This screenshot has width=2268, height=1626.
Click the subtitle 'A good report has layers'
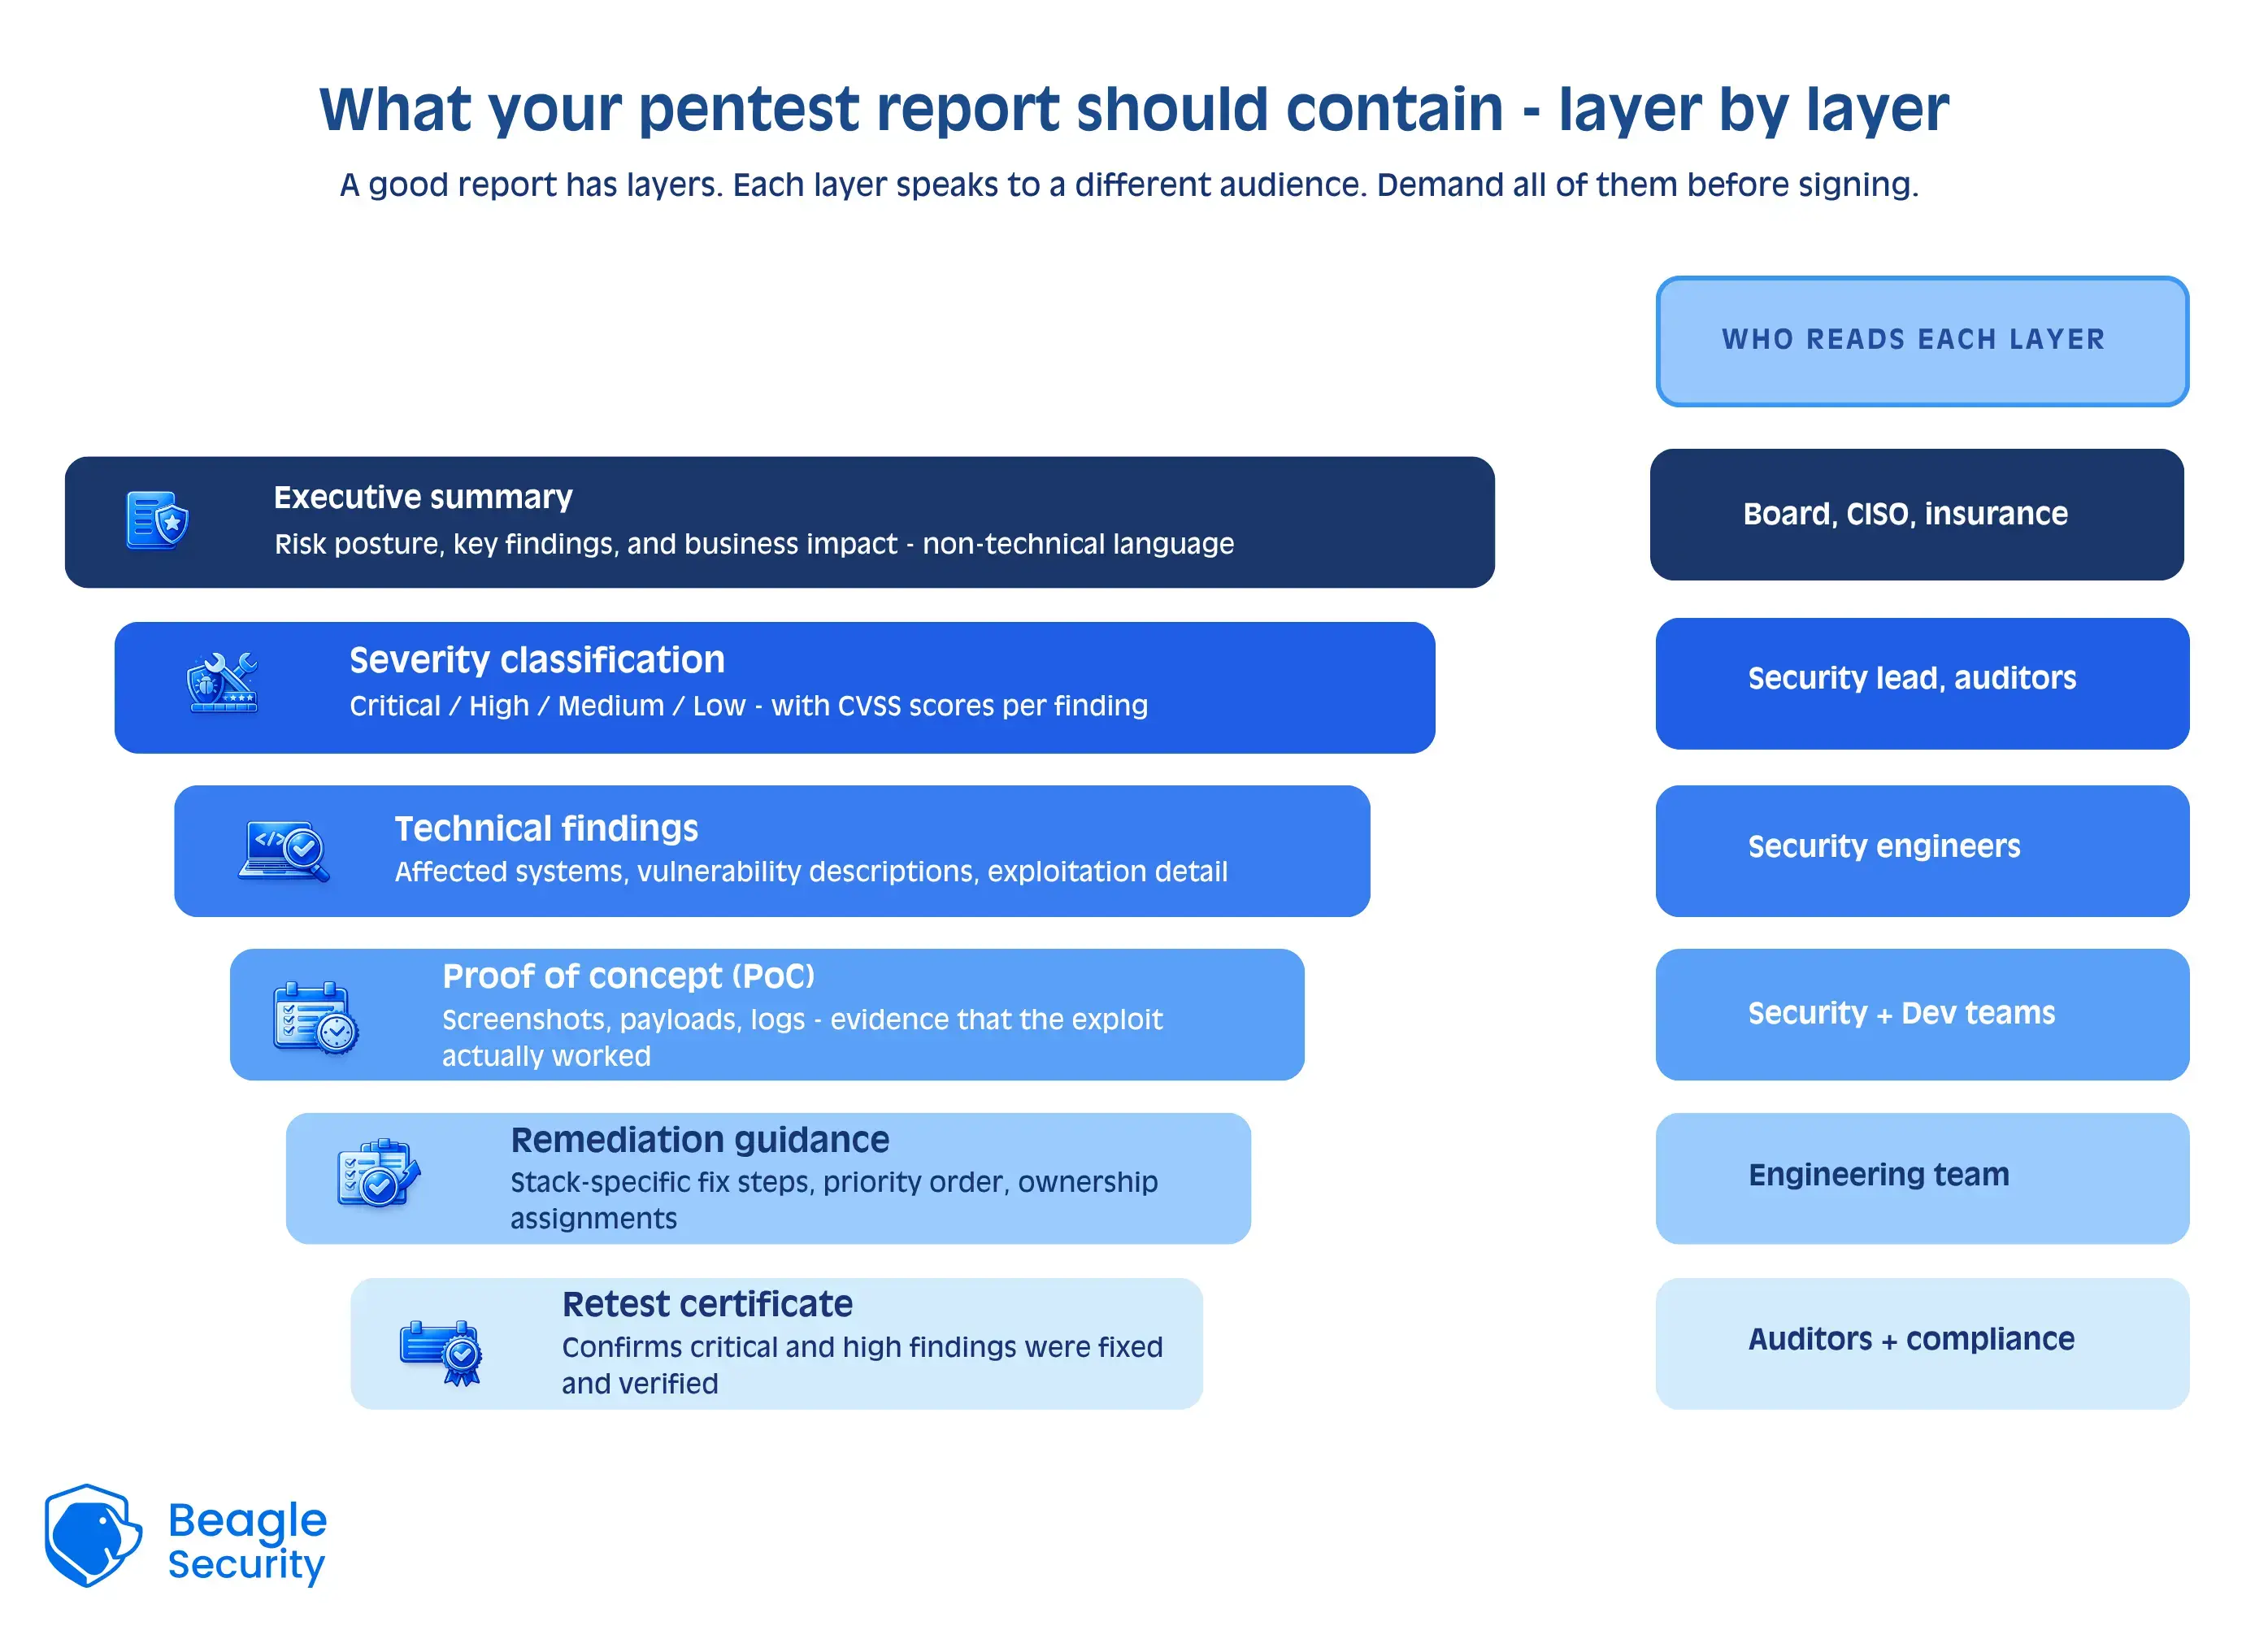1129,185
